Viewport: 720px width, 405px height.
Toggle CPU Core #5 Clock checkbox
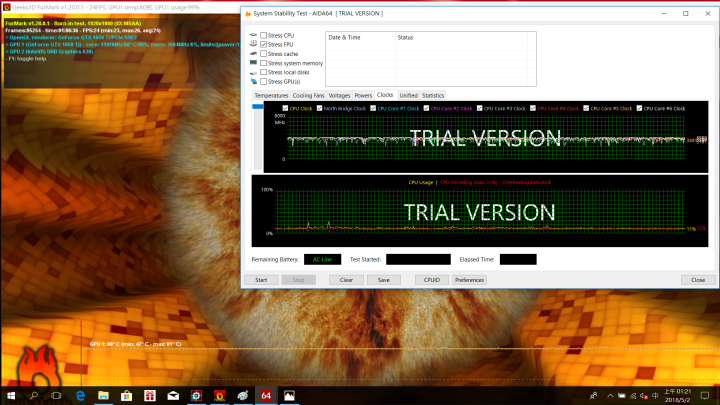coord(586,108)
